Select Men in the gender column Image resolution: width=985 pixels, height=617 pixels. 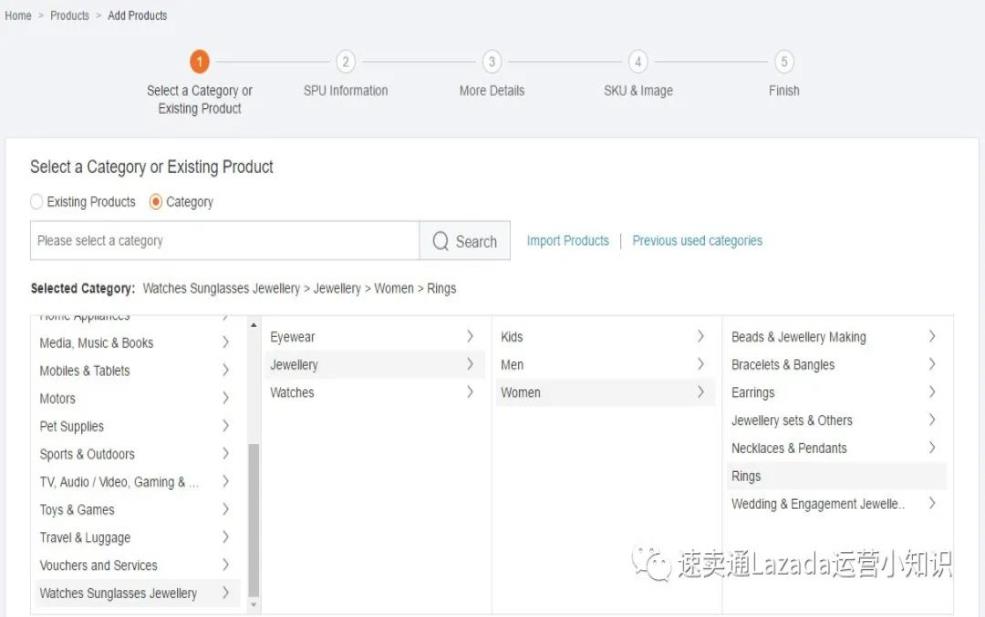512,365
